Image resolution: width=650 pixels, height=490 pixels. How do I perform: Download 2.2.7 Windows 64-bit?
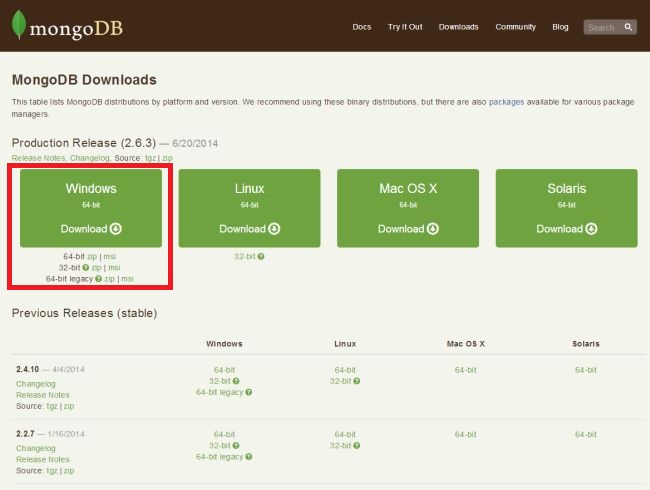[x=224, y=434]
